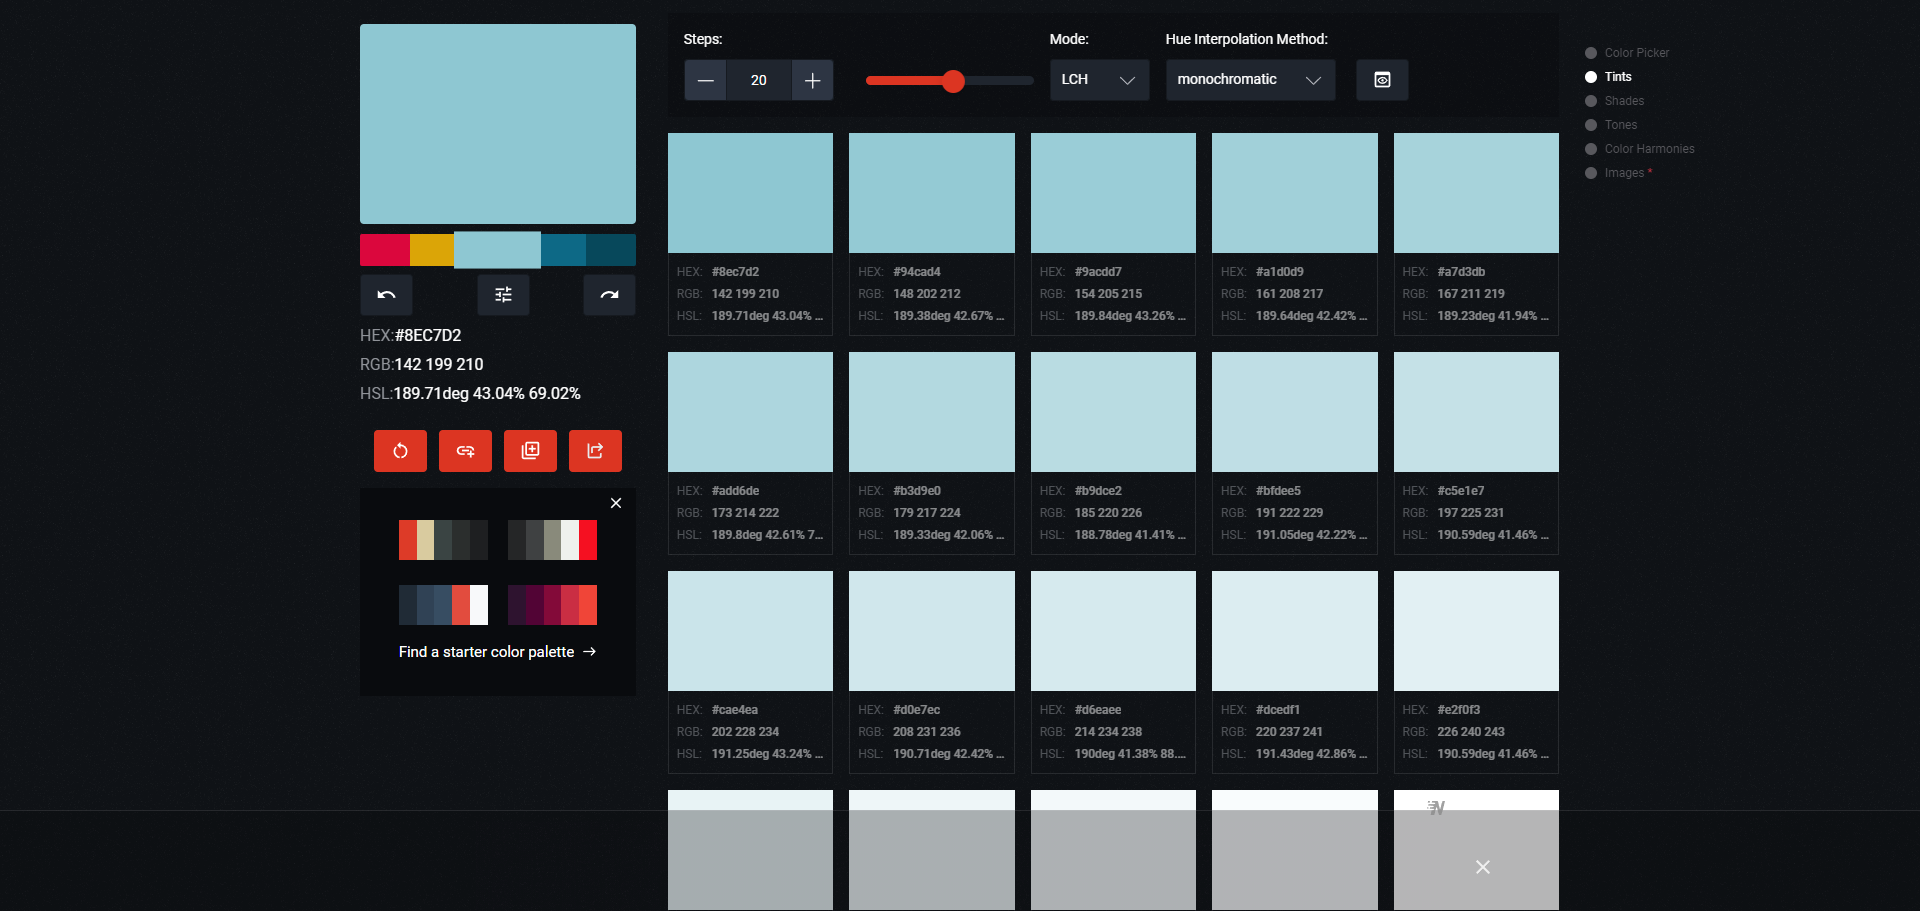Close the starter color palette panel
The width and height of the screenshot is (1920, 911).
[616, 503]
